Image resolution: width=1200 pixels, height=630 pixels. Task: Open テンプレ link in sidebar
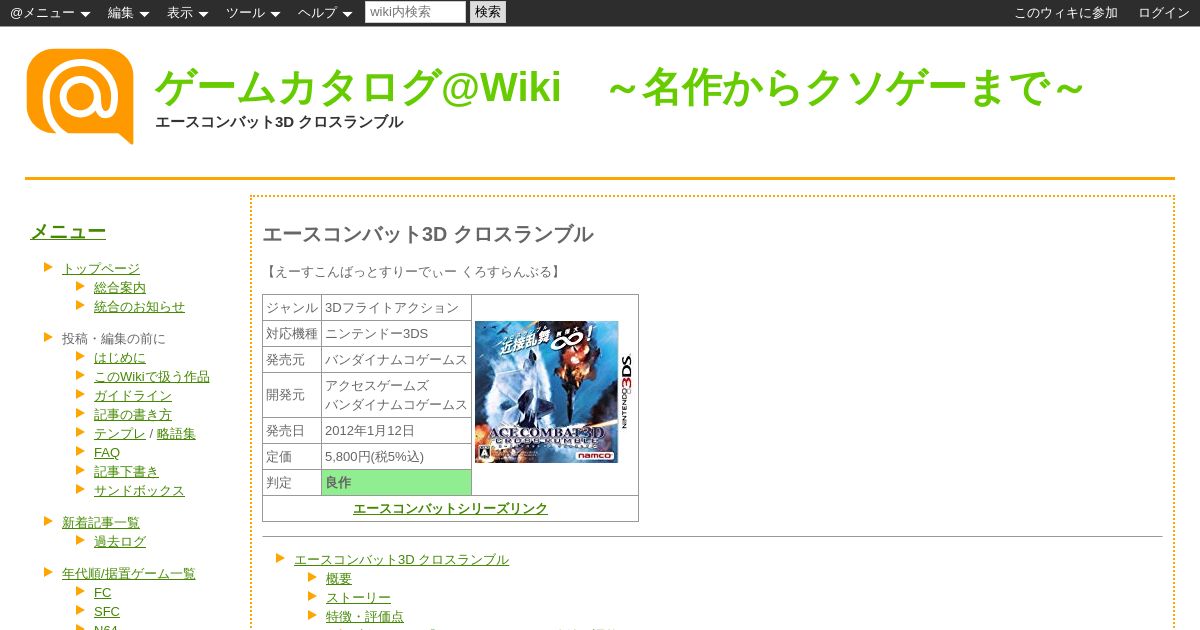120,433
